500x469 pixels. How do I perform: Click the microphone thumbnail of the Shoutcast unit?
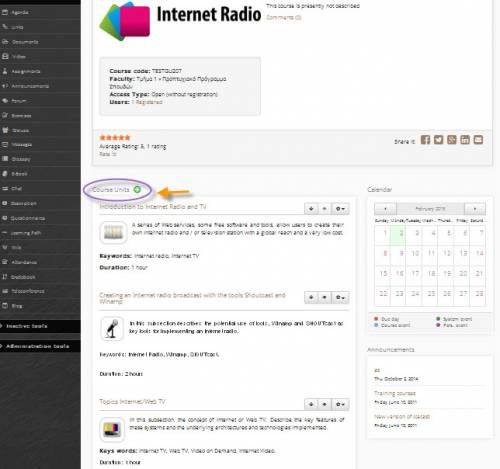coord(112,329)
